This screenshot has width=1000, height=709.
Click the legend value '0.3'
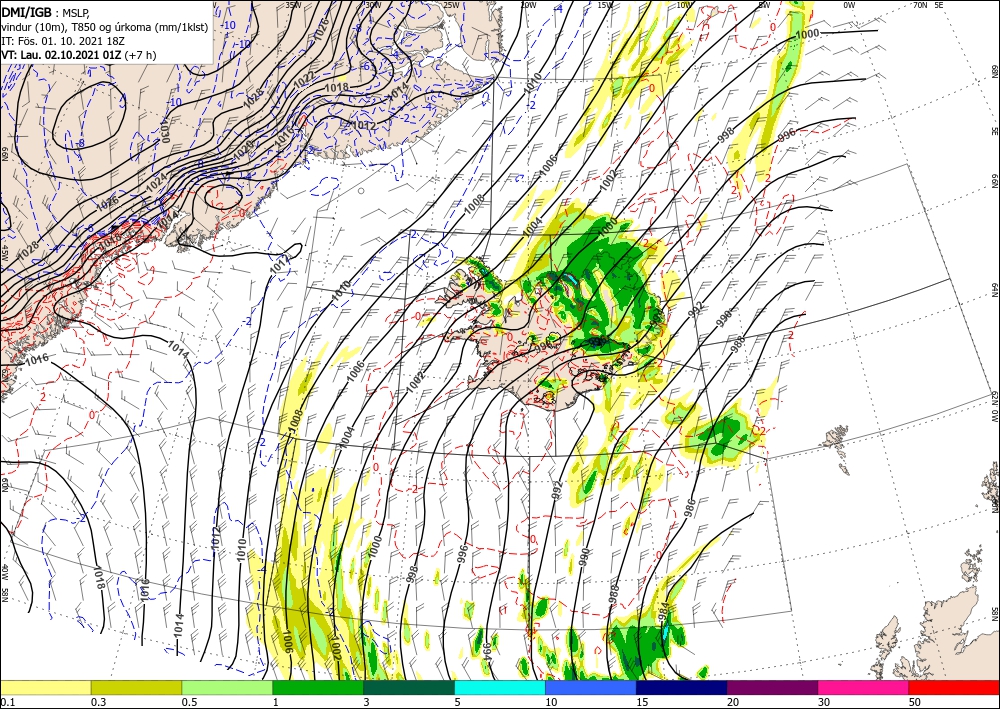click(98, 702)
